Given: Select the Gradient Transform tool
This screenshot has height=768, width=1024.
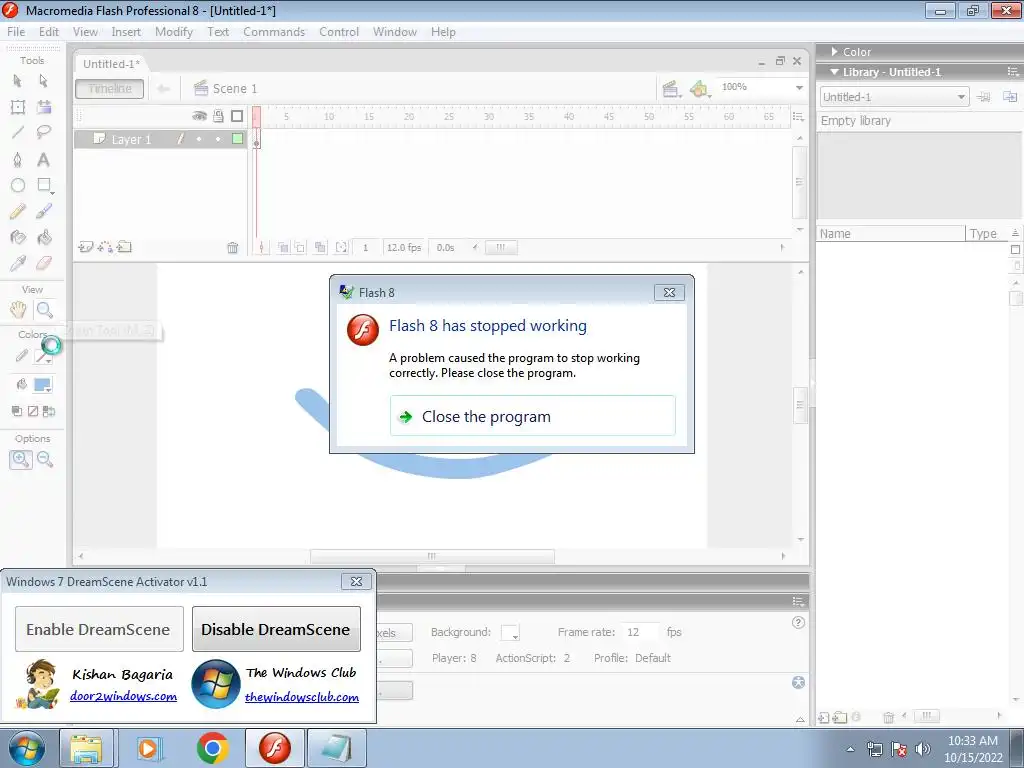Looking at the screenshot, I should [44, 107].
